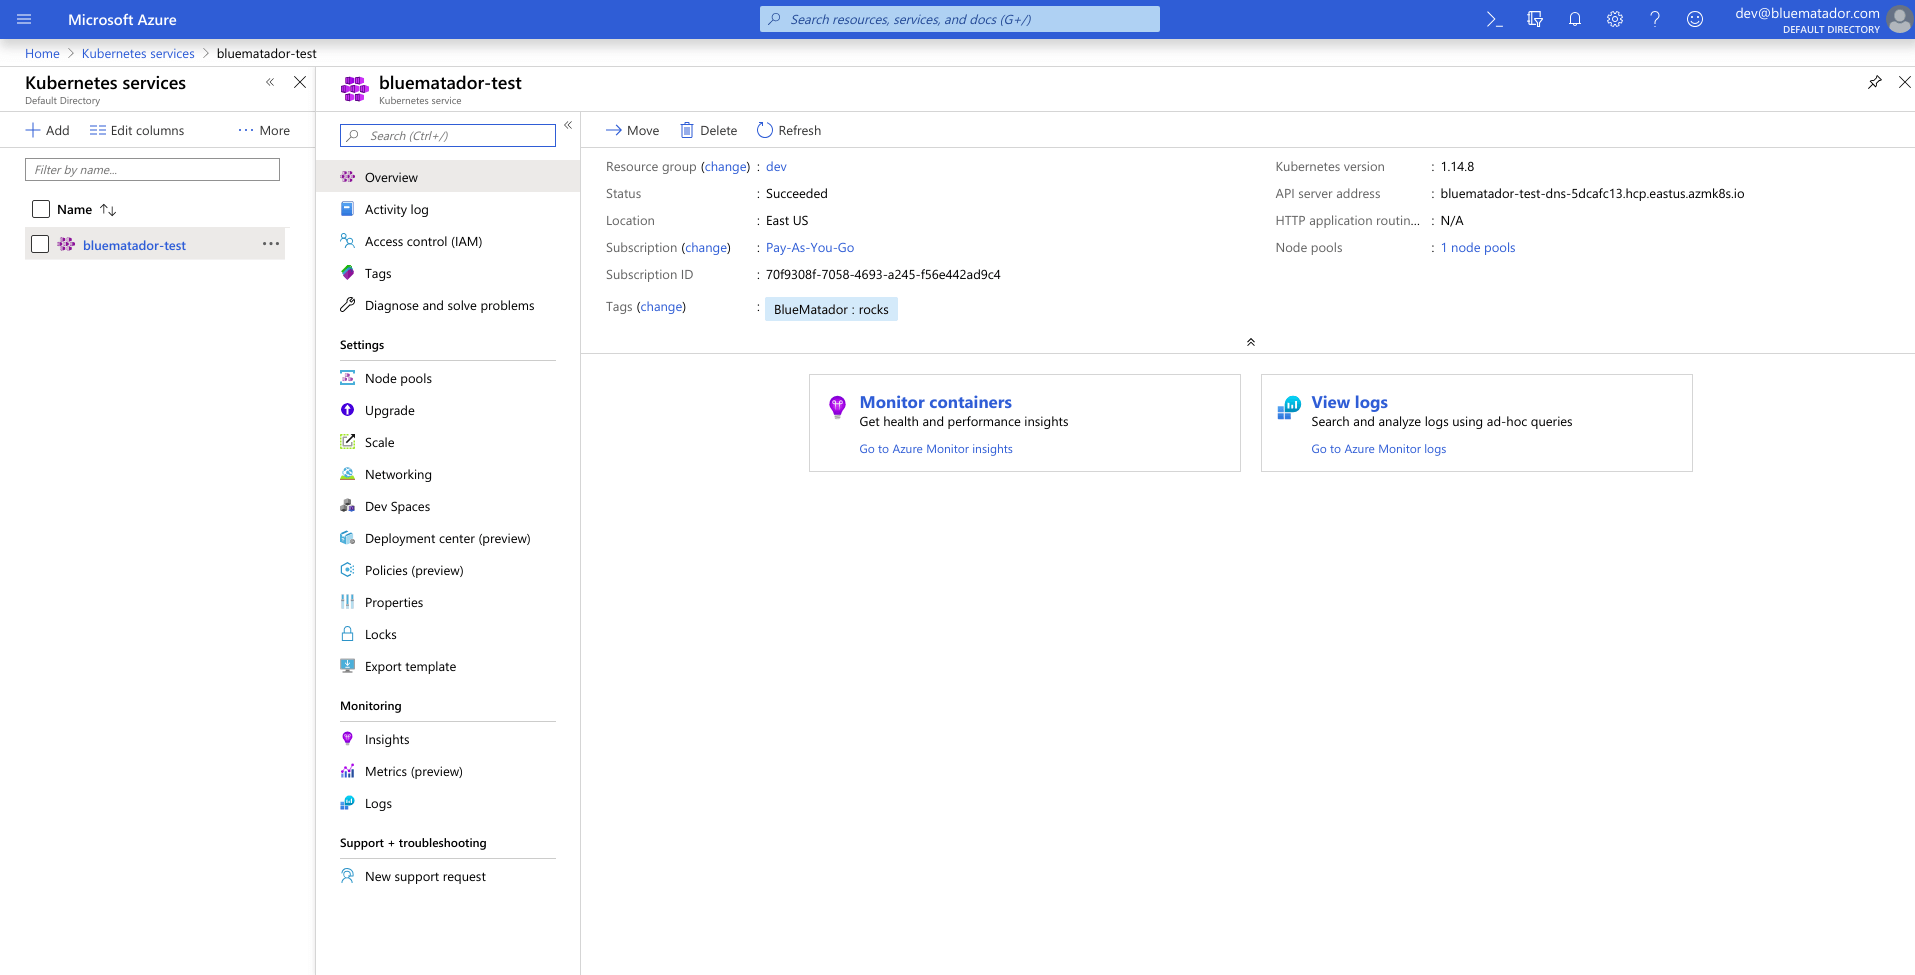Expand the More commands menu
The height and width of the screenshot is (975, 1915).
coord(264,130)
